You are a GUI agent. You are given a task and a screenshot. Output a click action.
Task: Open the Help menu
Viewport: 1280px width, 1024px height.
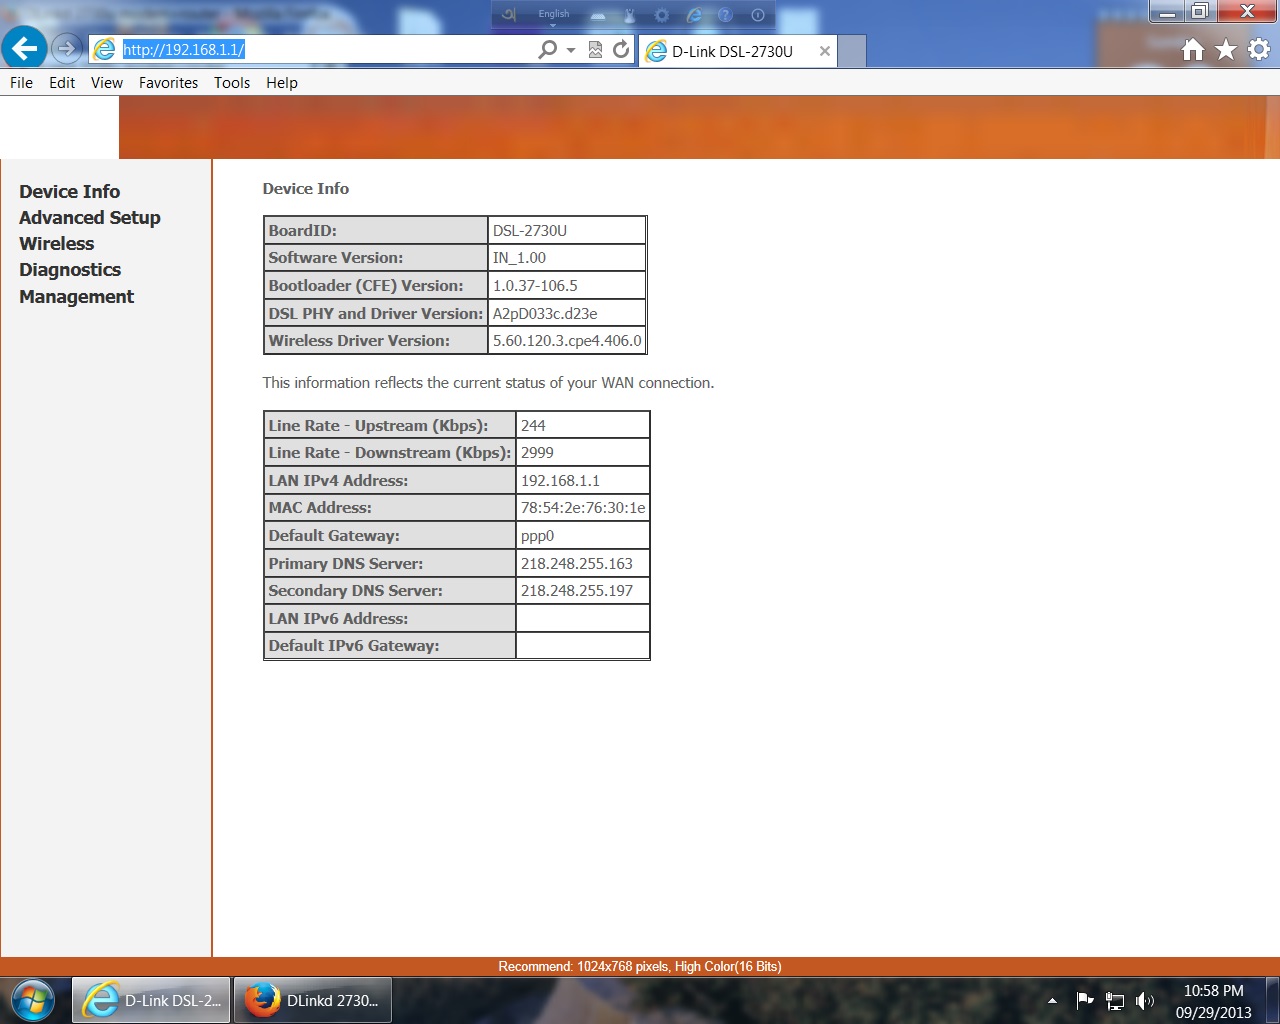click(282, 83)
